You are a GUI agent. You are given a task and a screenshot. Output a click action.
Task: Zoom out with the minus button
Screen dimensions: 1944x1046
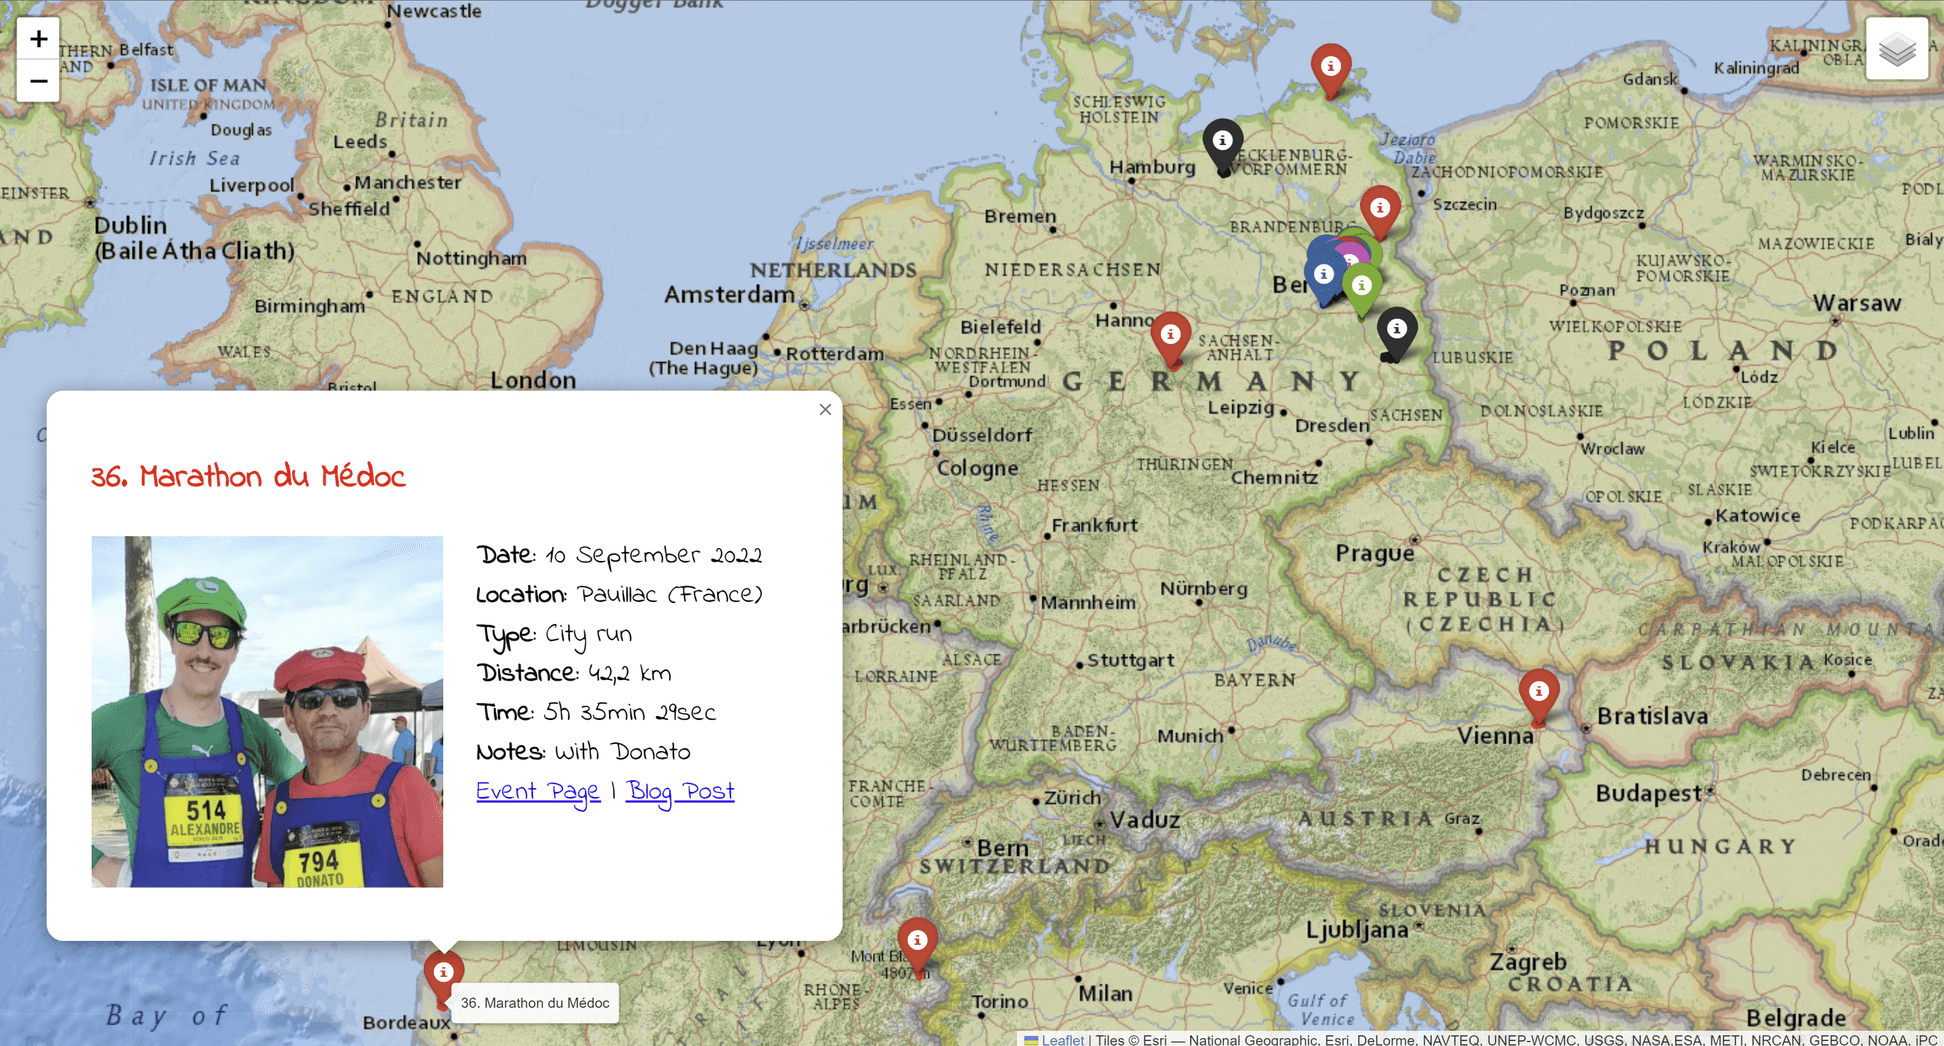point(38,81)
